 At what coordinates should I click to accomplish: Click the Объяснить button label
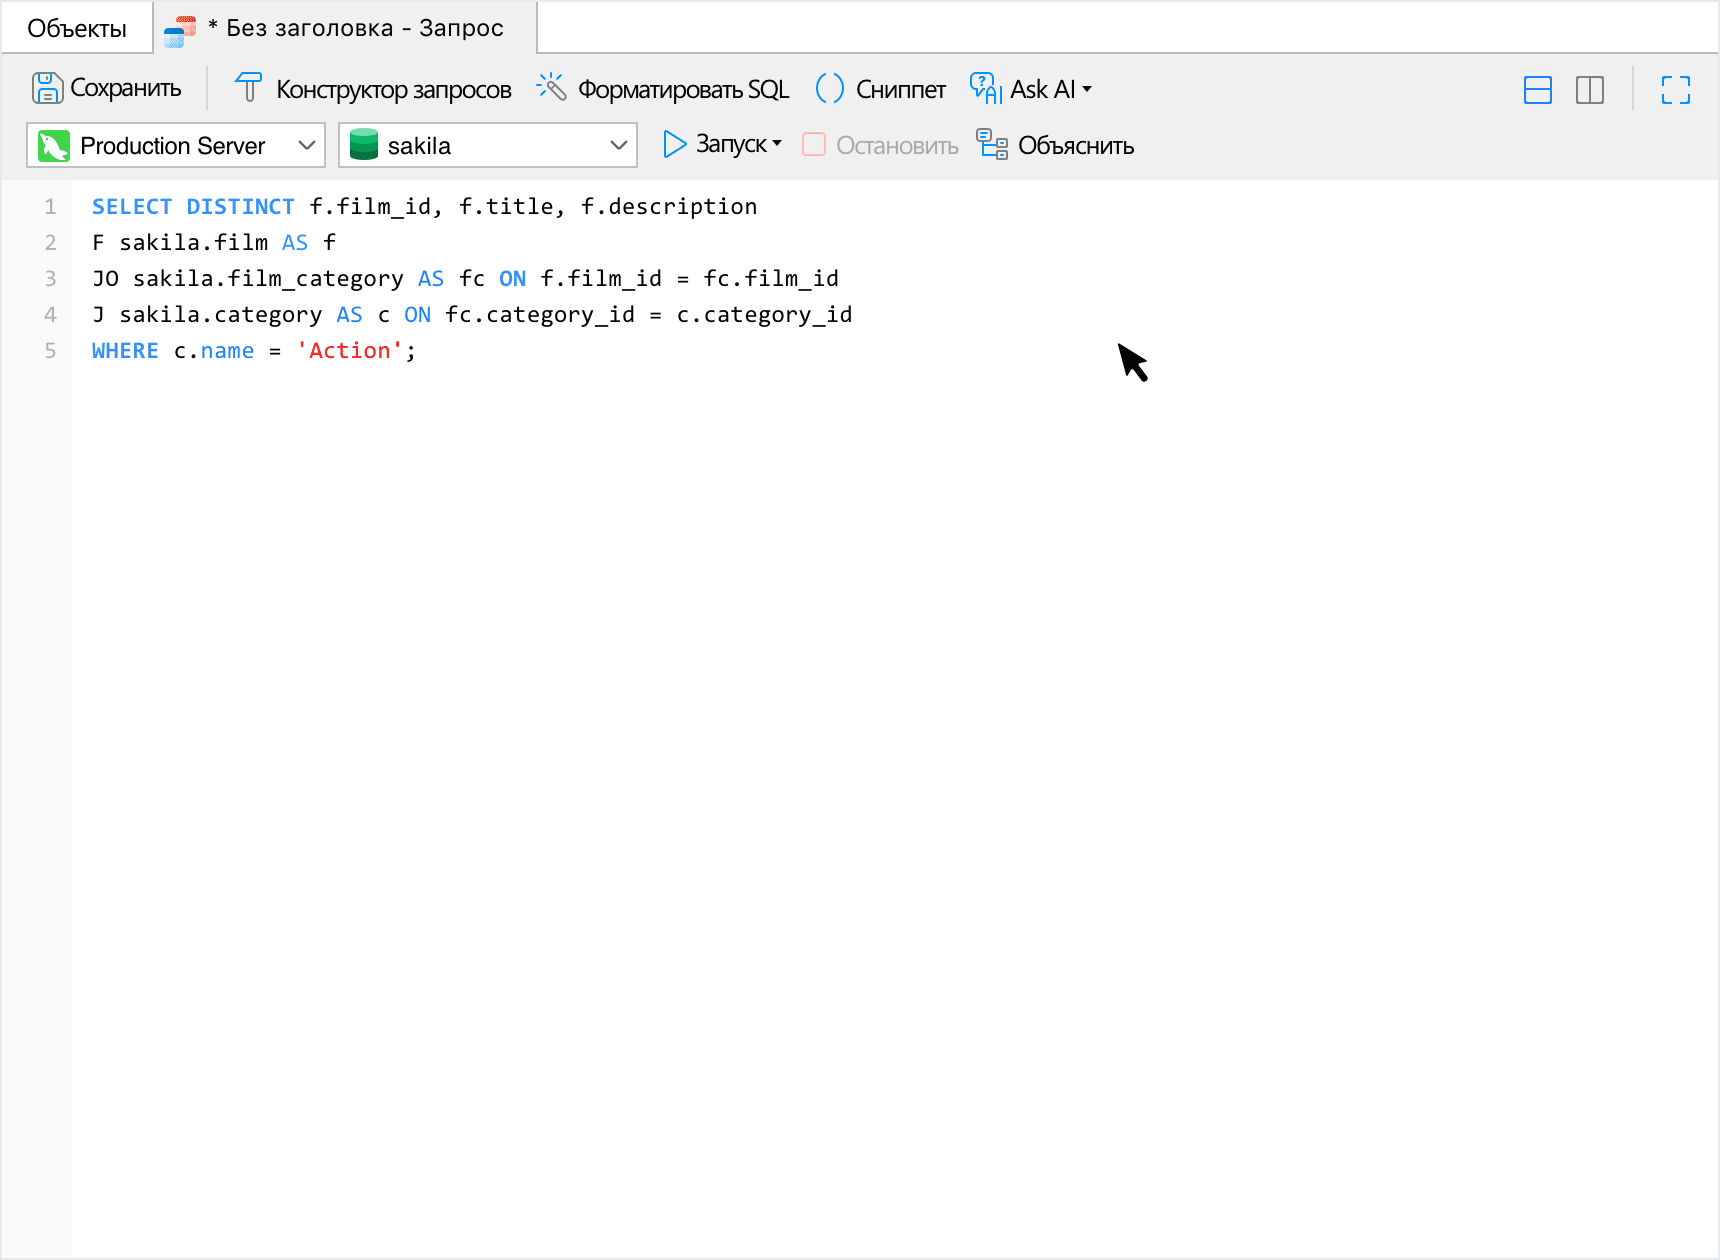point(1076,145)
